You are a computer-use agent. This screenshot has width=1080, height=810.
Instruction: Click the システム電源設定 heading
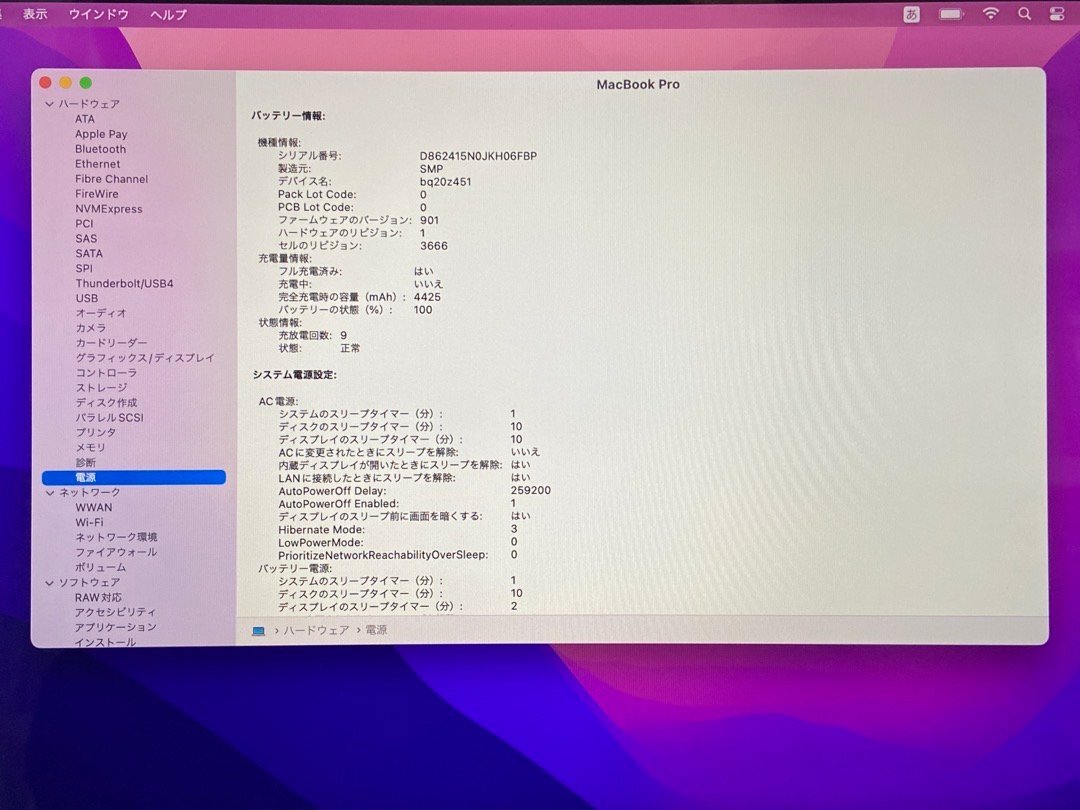(x=294, y=375)
